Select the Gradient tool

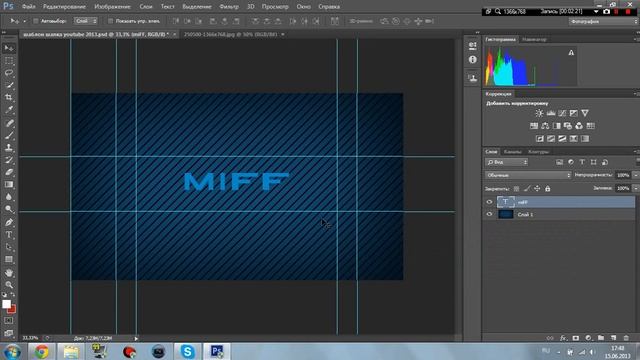pyautogui.click(x=9, y=184)
